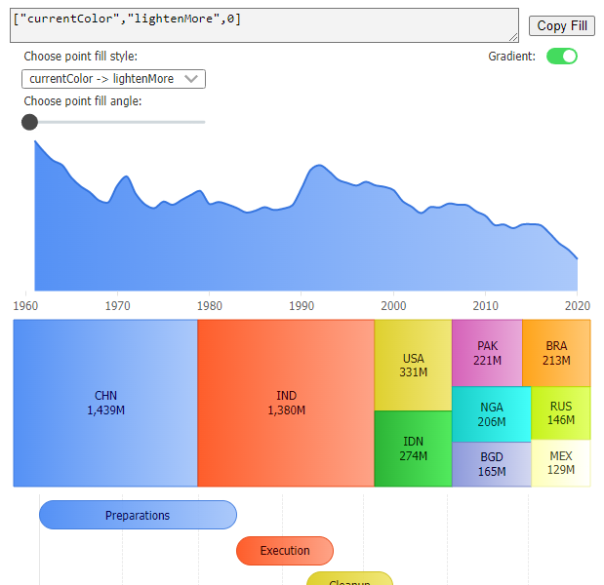Viewport: 604px width, 585px height.
Task: Click the text area resize grip
Action: (x=513, y=37)
